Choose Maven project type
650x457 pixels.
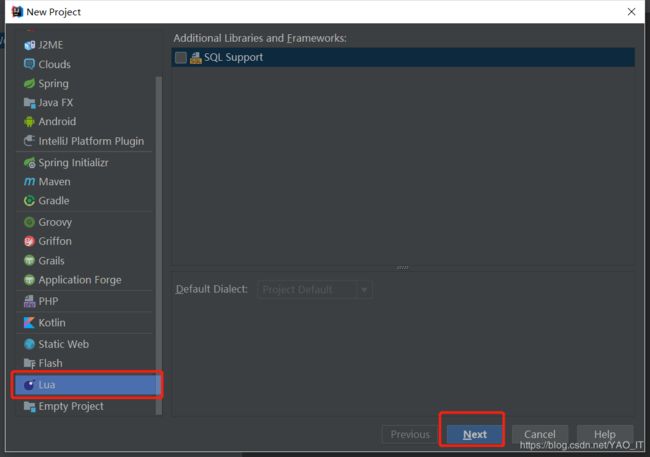85,182
